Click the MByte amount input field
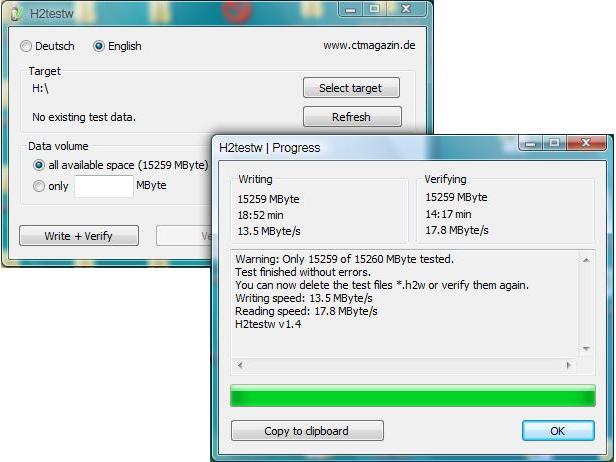The height and width of the screenshot is (462, 616). coord(104,186)
